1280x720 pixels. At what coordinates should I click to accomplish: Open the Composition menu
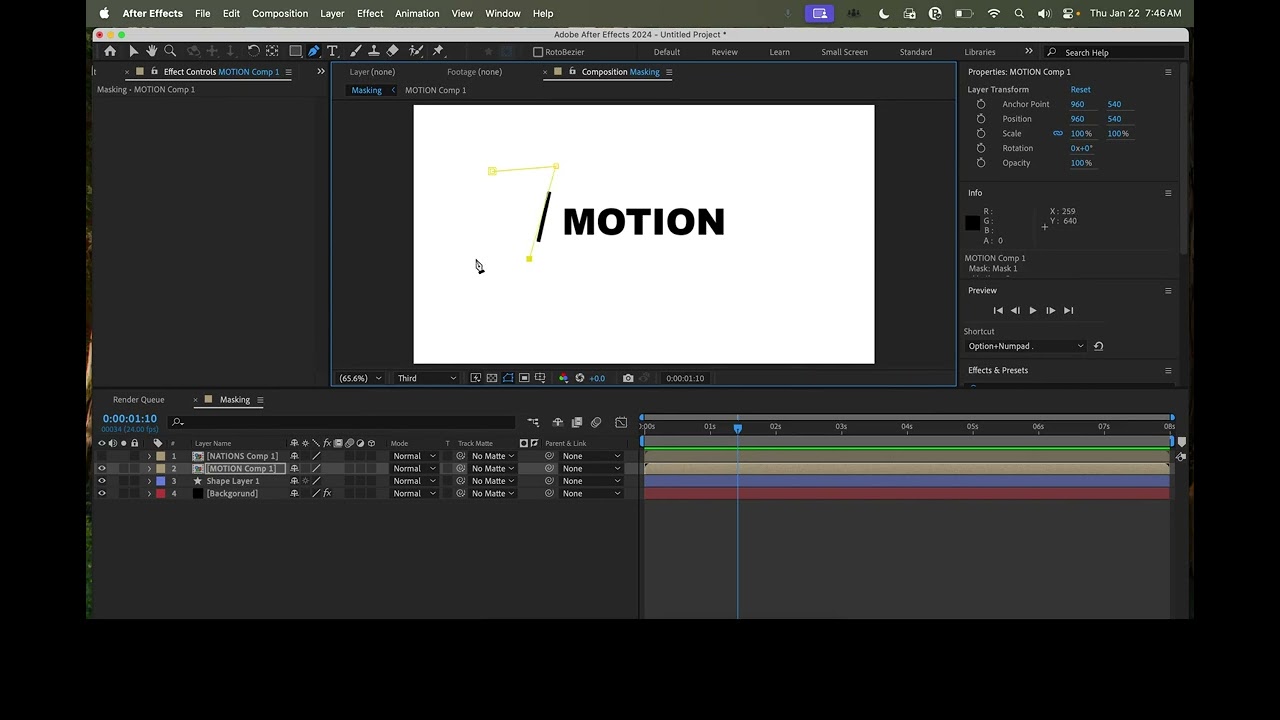(x=280, y=13)
